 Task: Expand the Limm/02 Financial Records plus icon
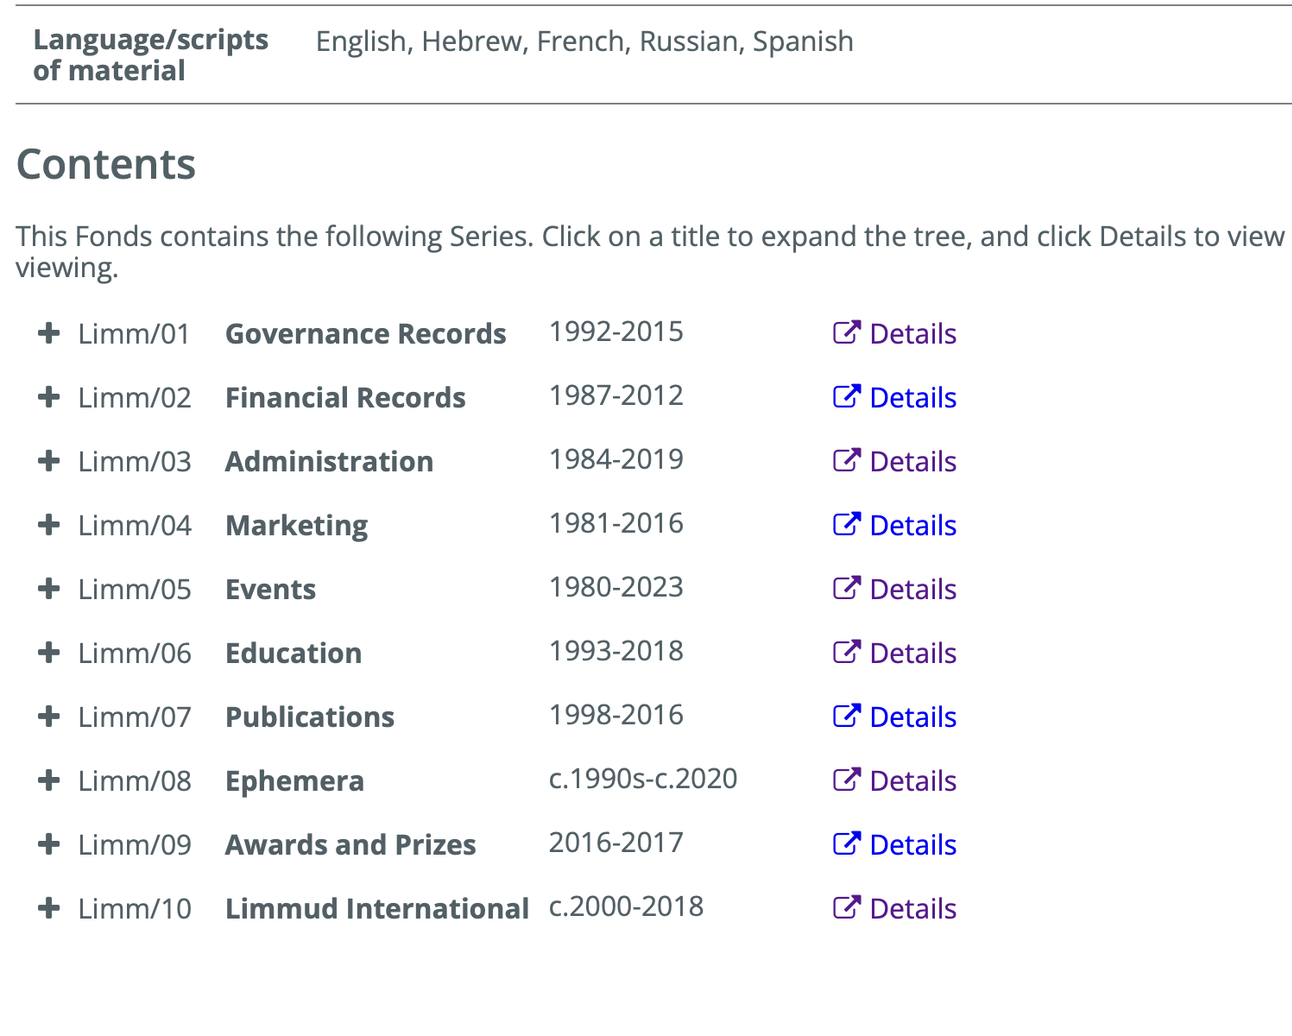click(x=48, y=397)
